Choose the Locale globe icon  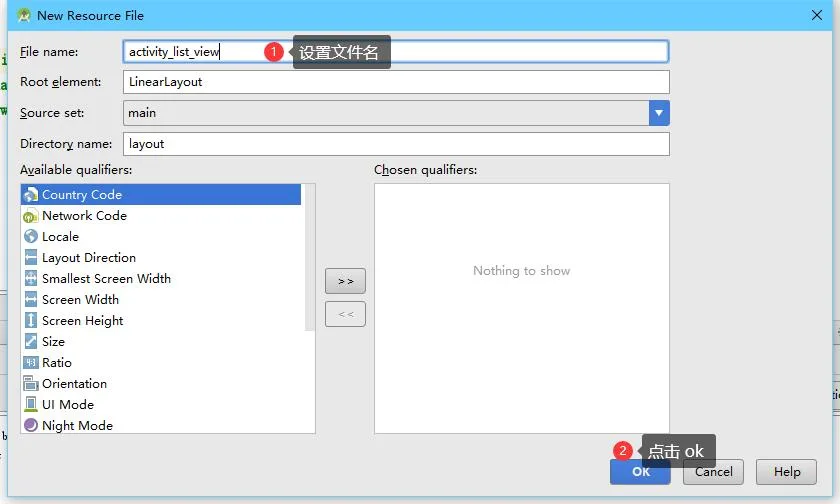click(x=31, y=236)
